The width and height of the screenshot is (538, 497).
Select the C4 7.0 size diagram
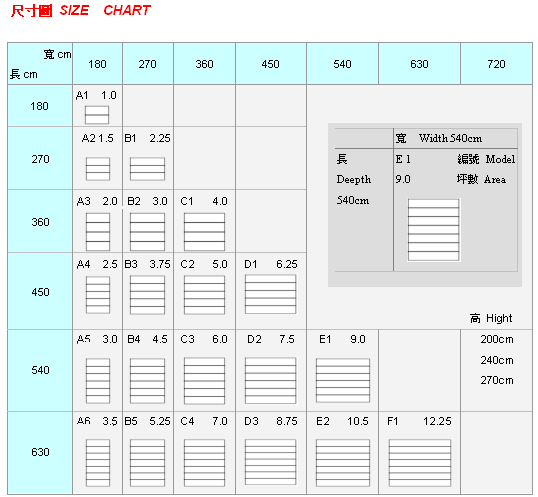pos(204,463)
